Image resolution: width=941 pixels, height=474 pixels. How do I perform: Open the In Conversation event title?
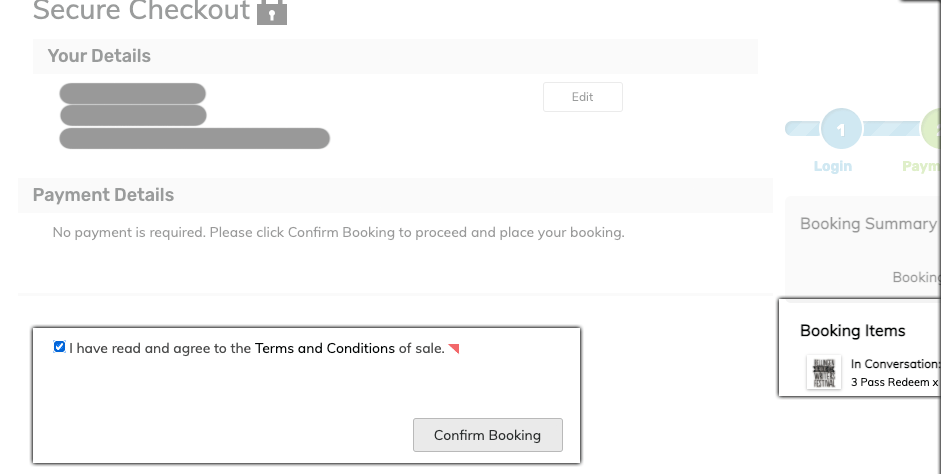pyautogui.click(x=895, y=364)
